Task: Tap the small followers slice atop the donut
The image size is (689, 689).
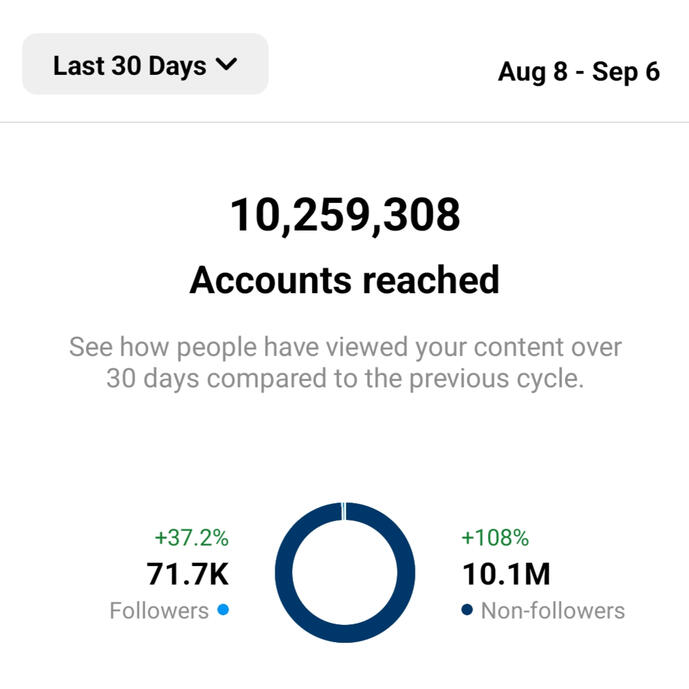Action: [344, 511]
